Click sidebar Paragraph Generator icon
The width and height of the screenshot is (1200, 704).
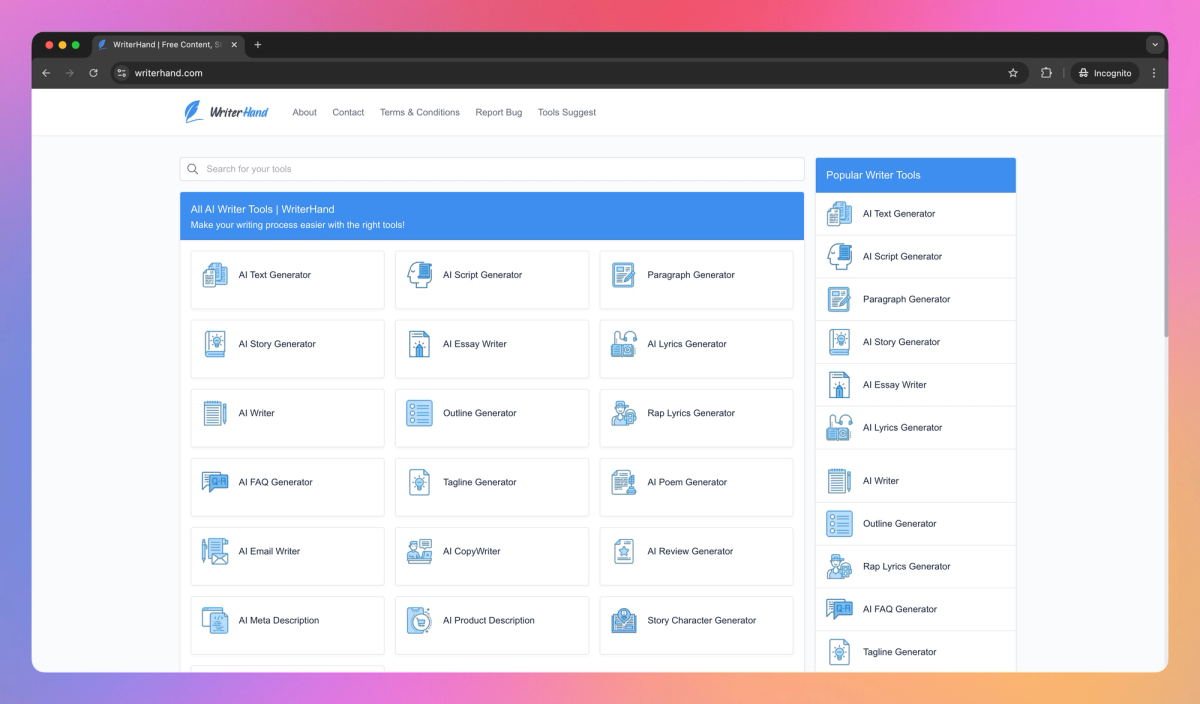[x=839, y=299]
